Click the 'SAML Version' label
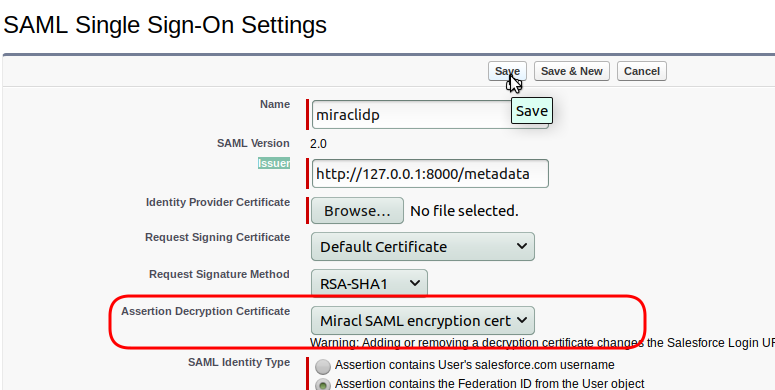The height and width of the screenshot is (390, 775). point(253,143)
